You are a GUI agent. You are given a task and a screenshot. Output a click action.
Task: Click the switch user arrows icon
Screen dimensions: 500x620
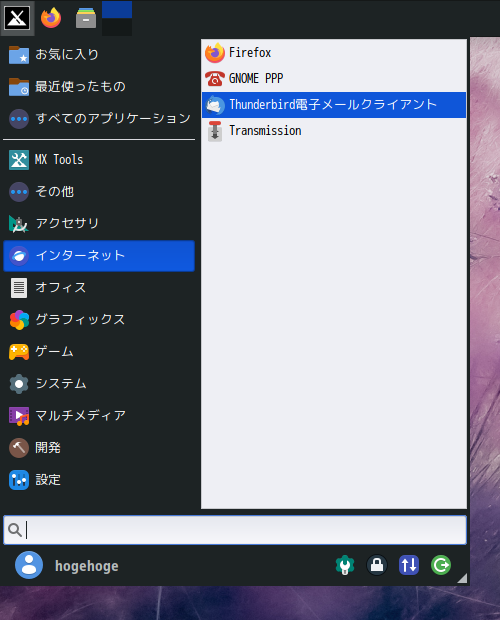[409, 565]
